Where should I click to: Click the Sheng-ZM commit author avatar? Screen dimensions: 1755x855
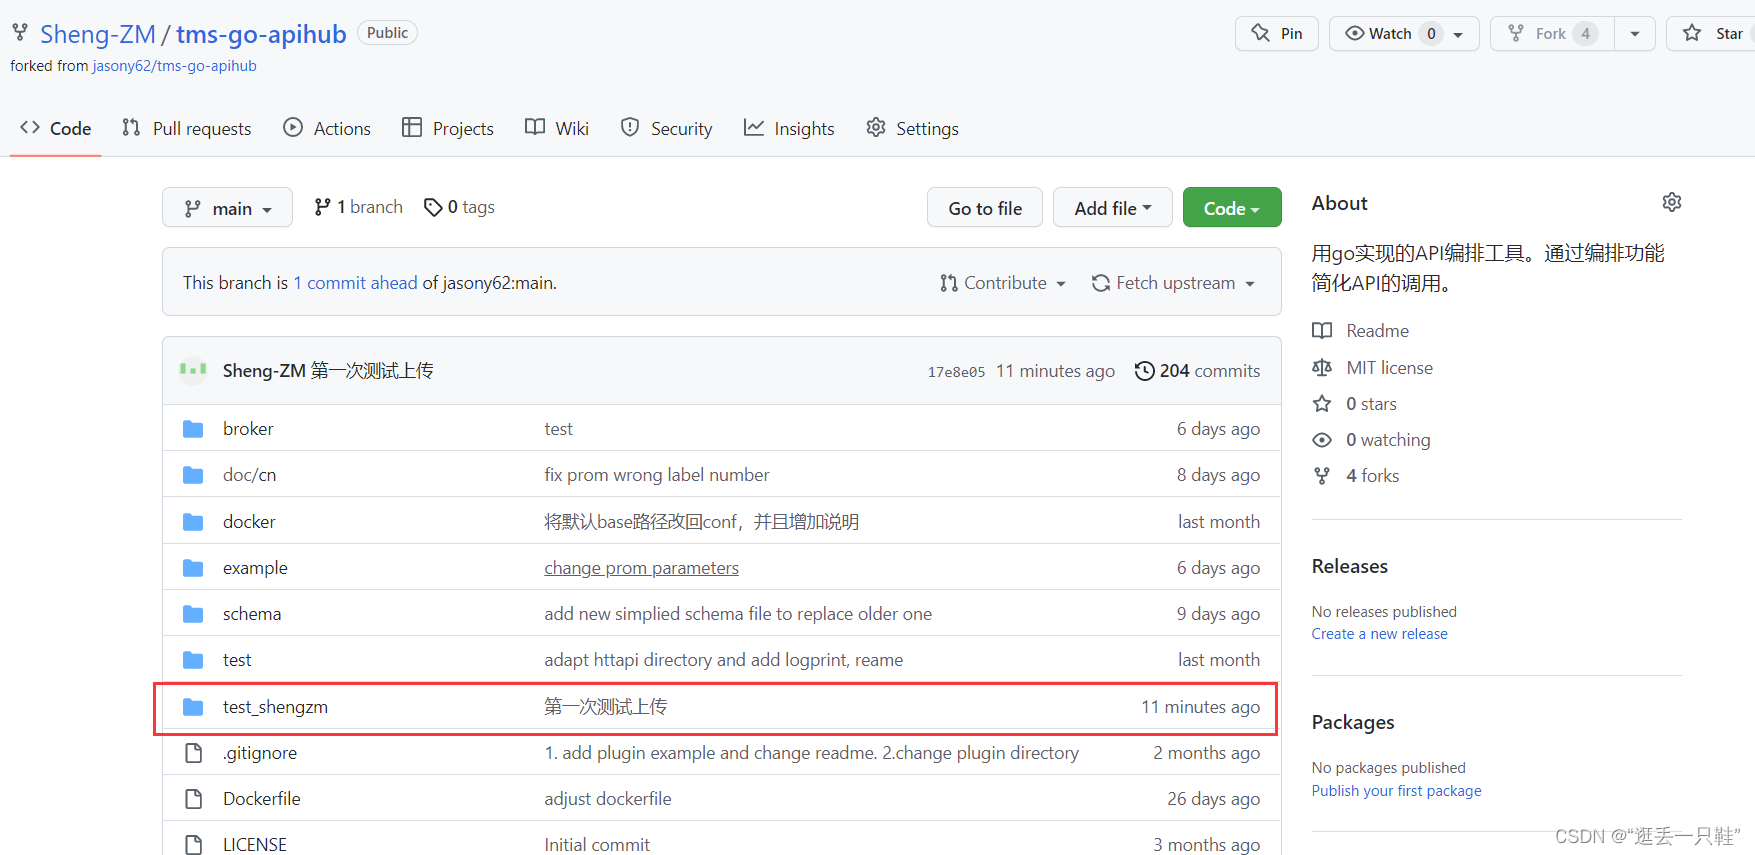[193, 370]
